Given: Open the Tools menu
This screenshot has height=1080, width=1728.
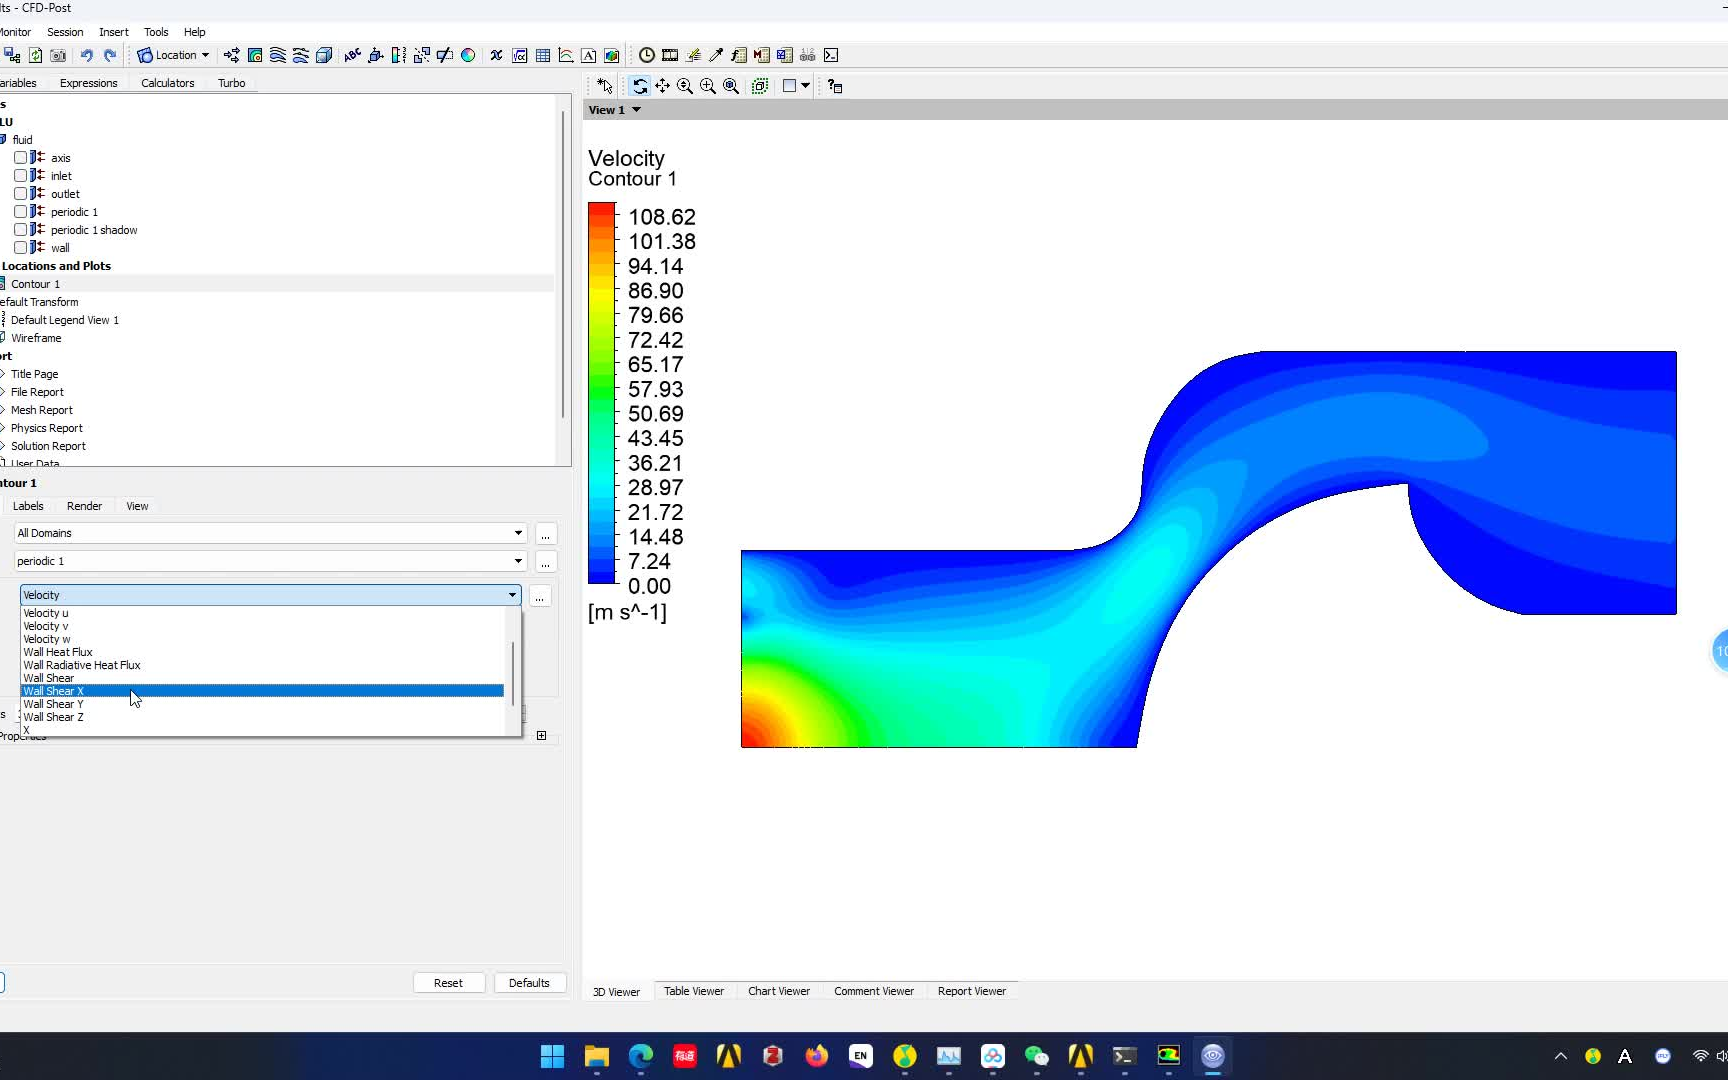Looking at the screenshot, I should (155, 31).
